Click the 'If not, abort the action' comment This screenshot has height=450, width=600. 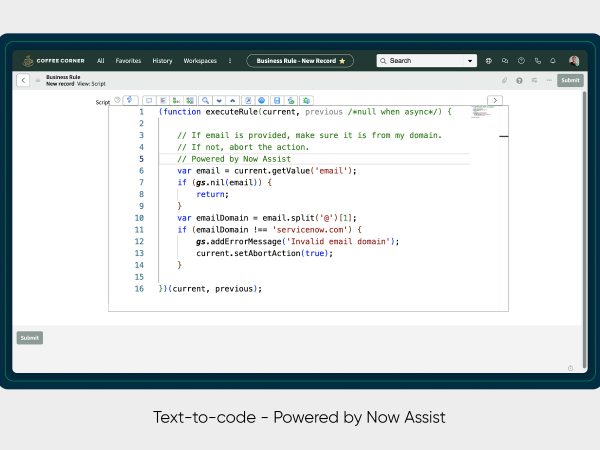tap(243, 147)
